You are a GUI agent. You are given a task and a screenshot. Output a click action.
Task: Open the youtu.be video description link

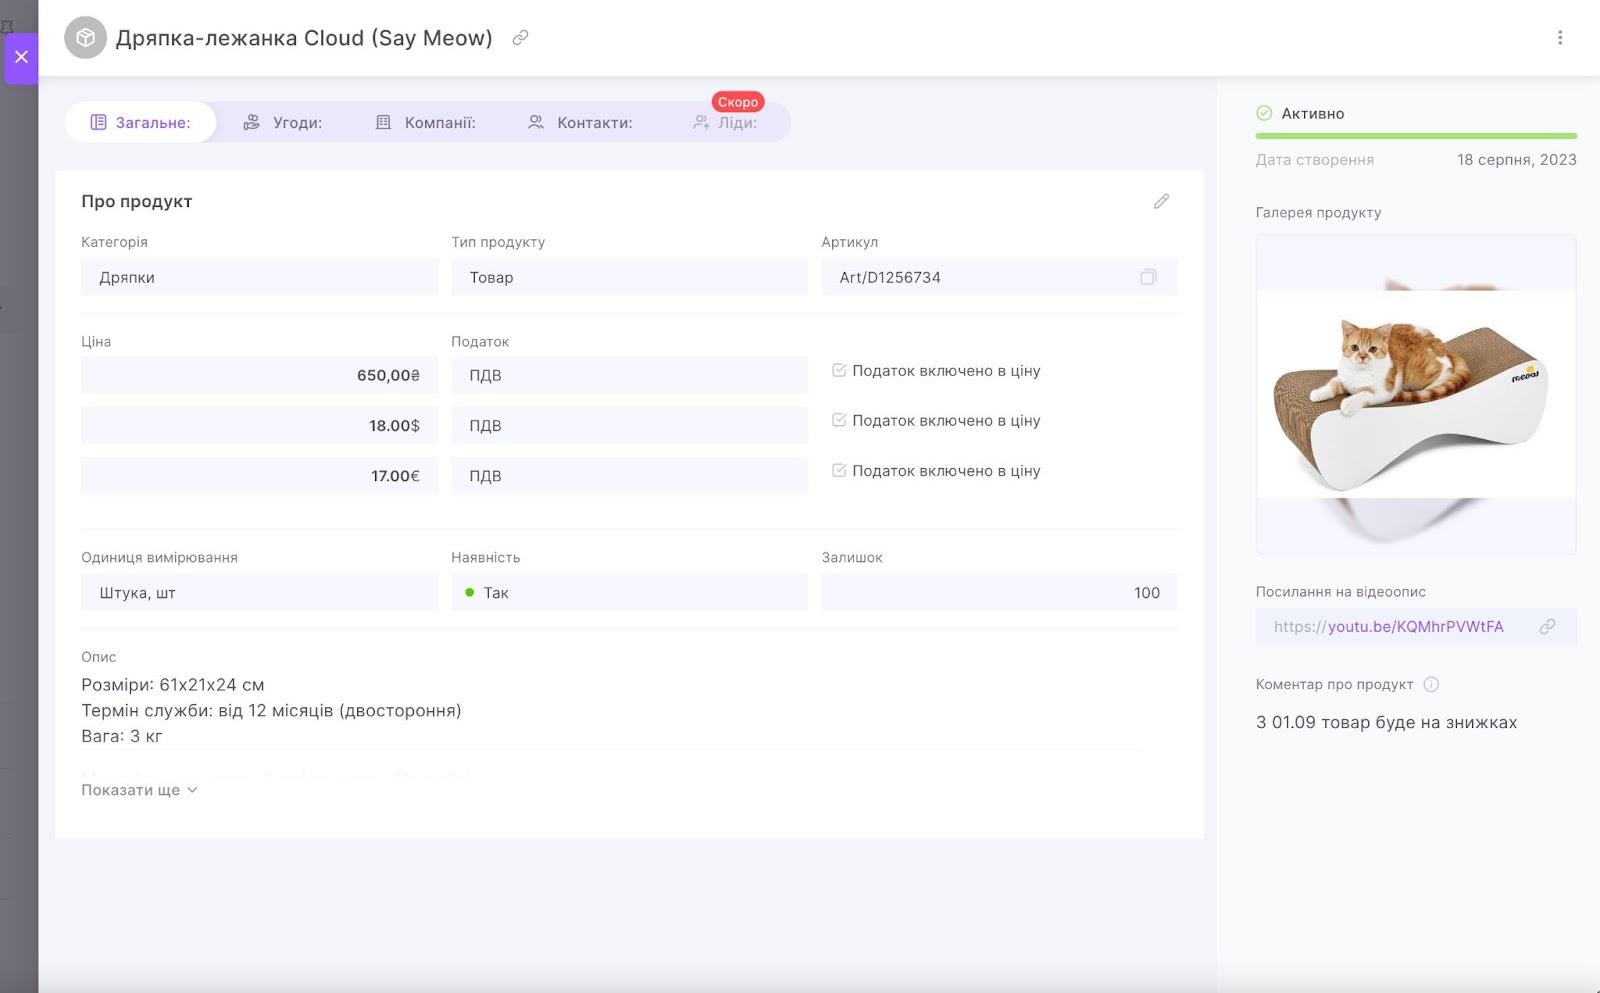click(1388, 627)
